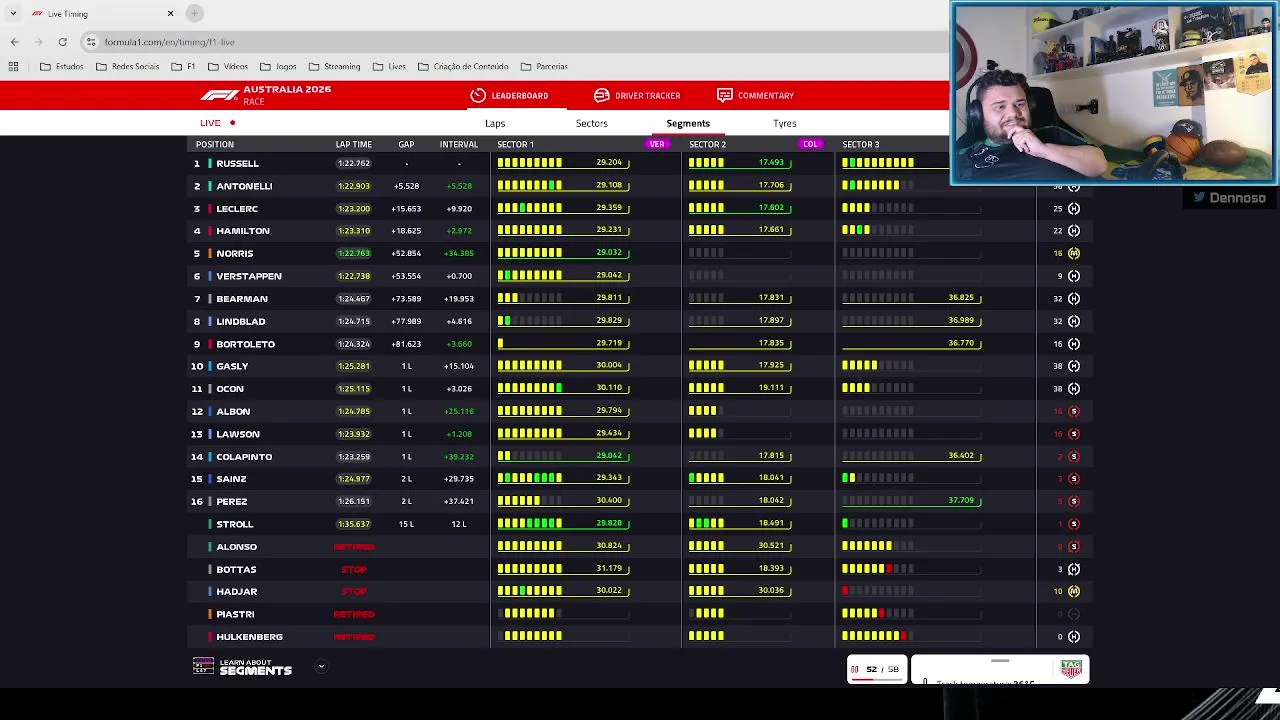Open the tab search dropdown arrow
The image size is (1280, 720).
13,14
